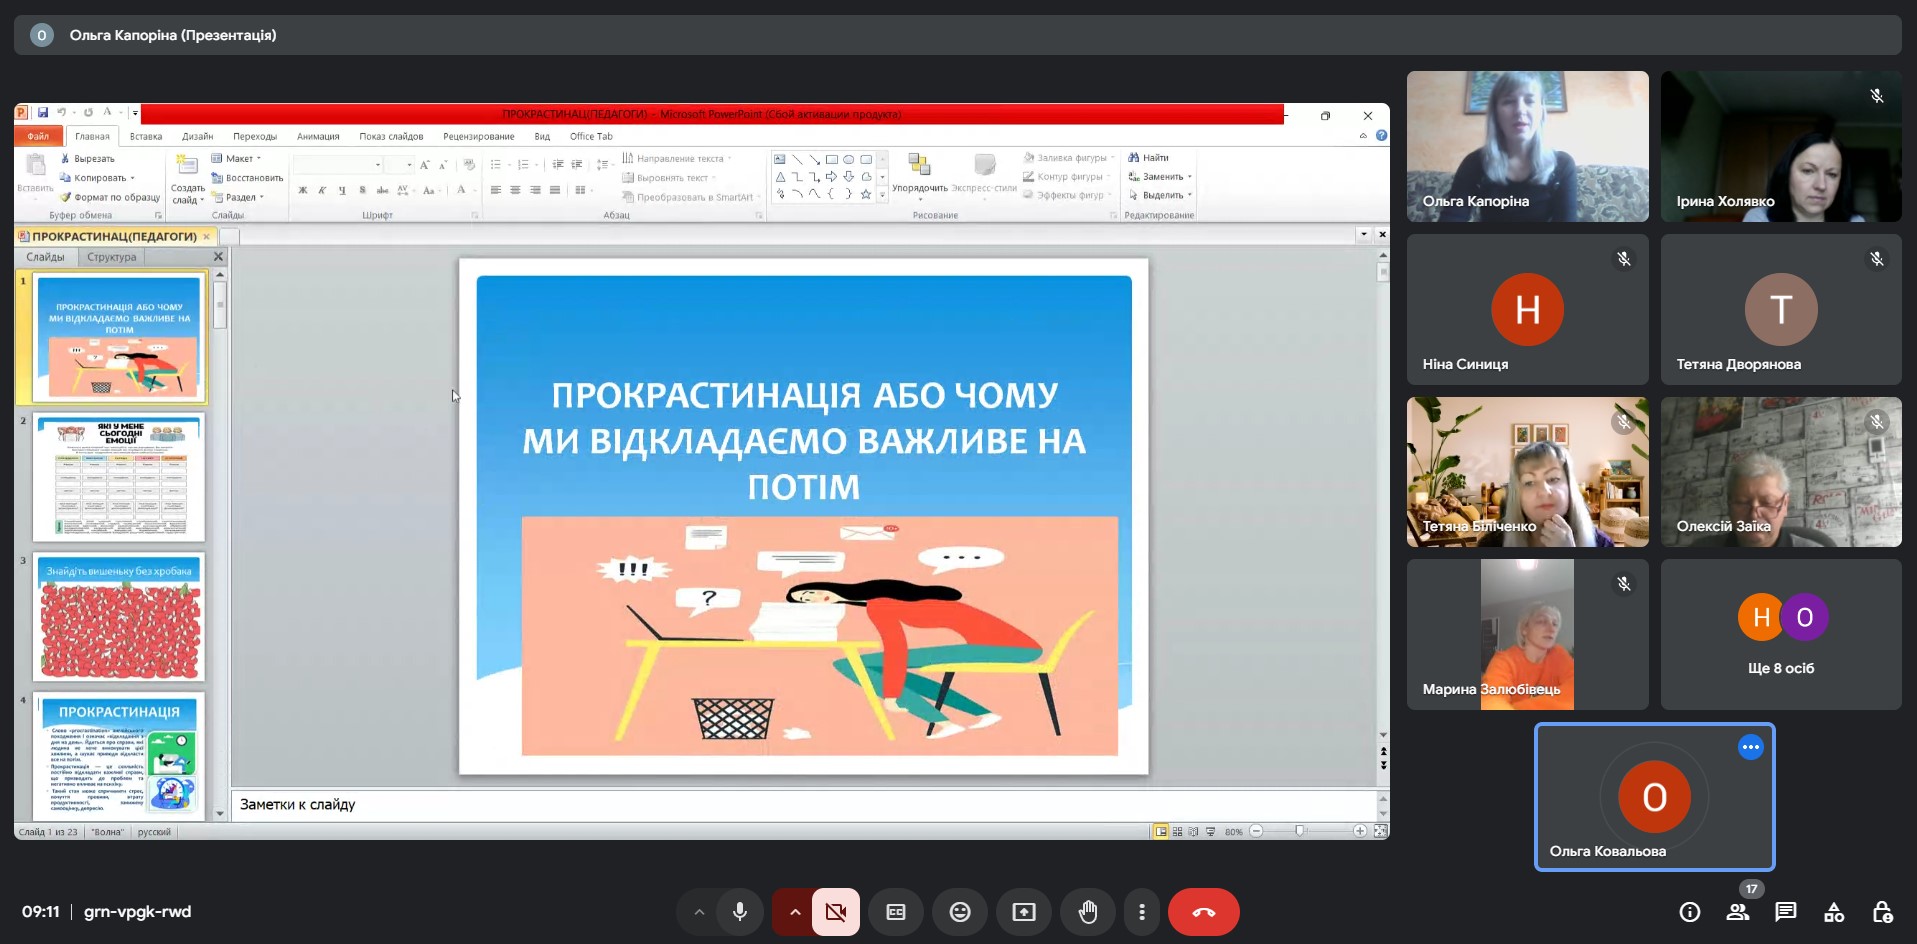The width and height of the screenshot is (1917, 944).
Task: Show the participants list icon
Action: point(1738,912)
